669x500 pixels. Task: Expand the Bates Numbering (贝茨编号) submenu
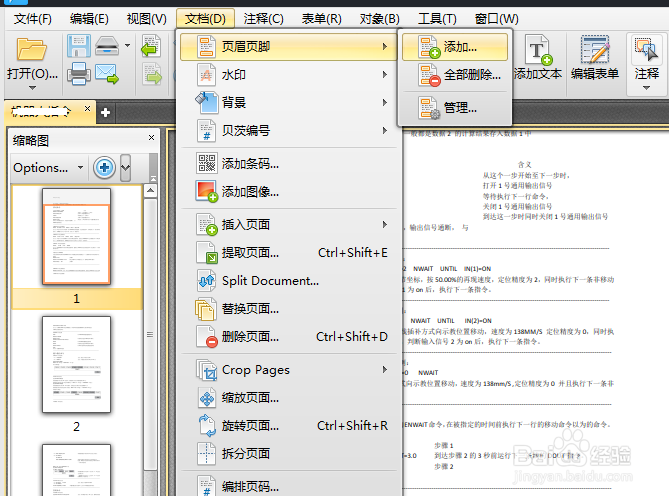coord(289,131)
